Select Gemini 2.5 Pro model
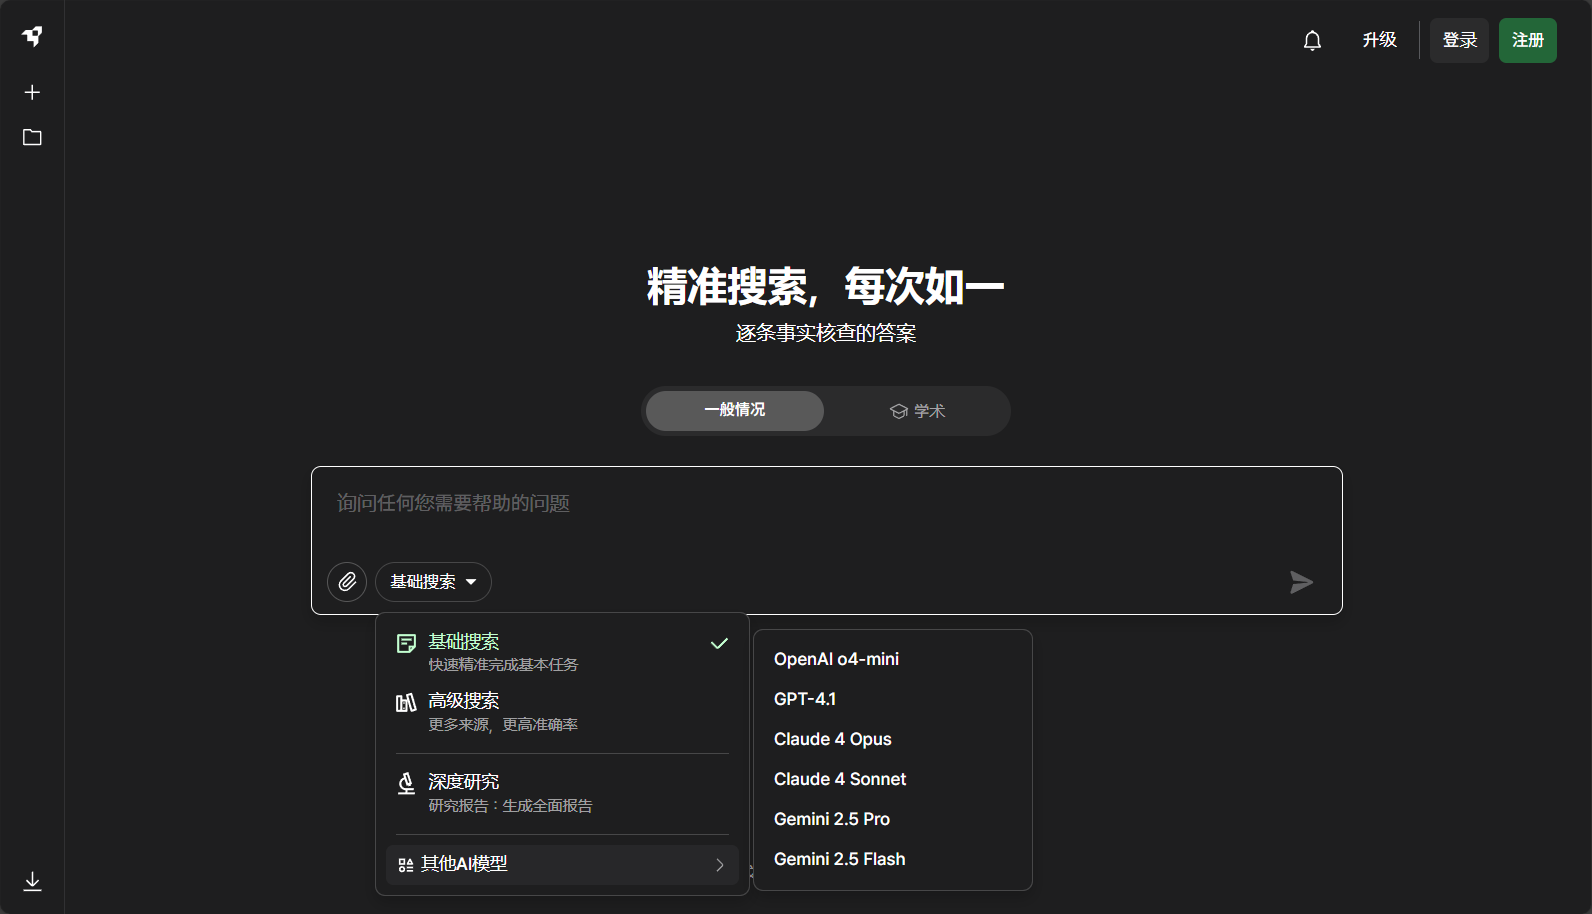 pos(892,819)
